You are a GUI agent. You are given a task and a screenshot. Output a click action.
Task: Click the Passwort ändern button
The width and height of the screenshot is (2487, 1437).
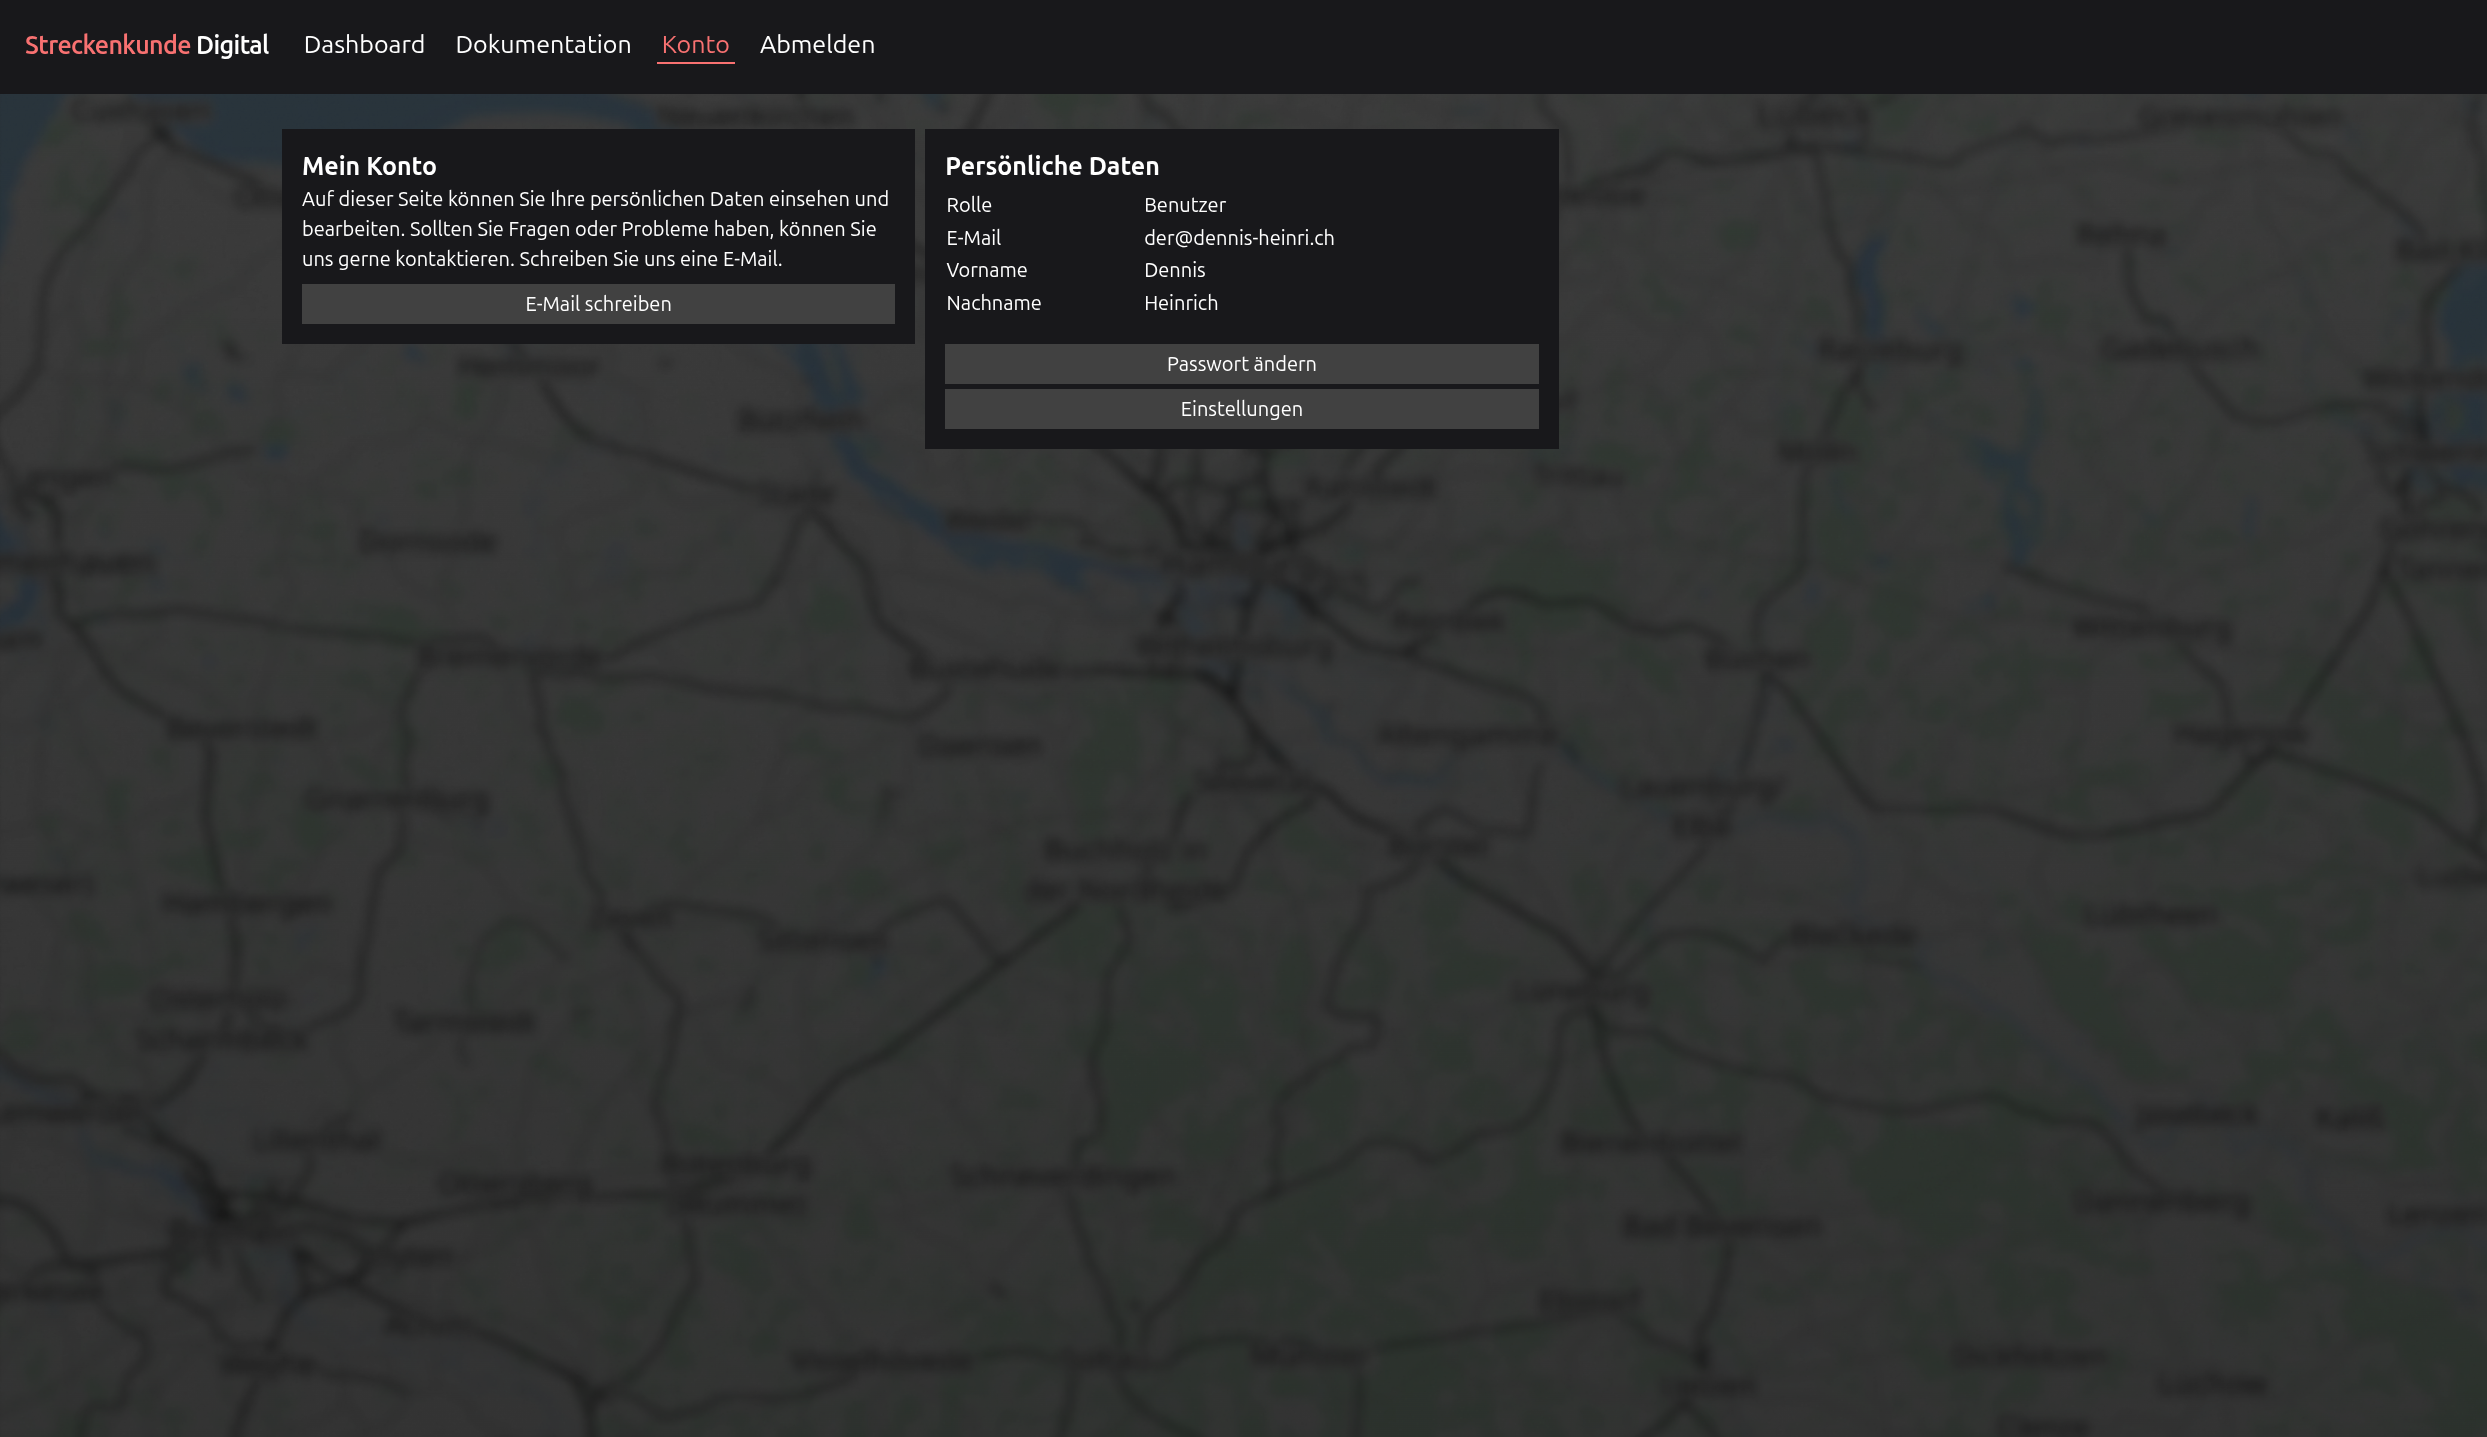tap(1241, 364)
